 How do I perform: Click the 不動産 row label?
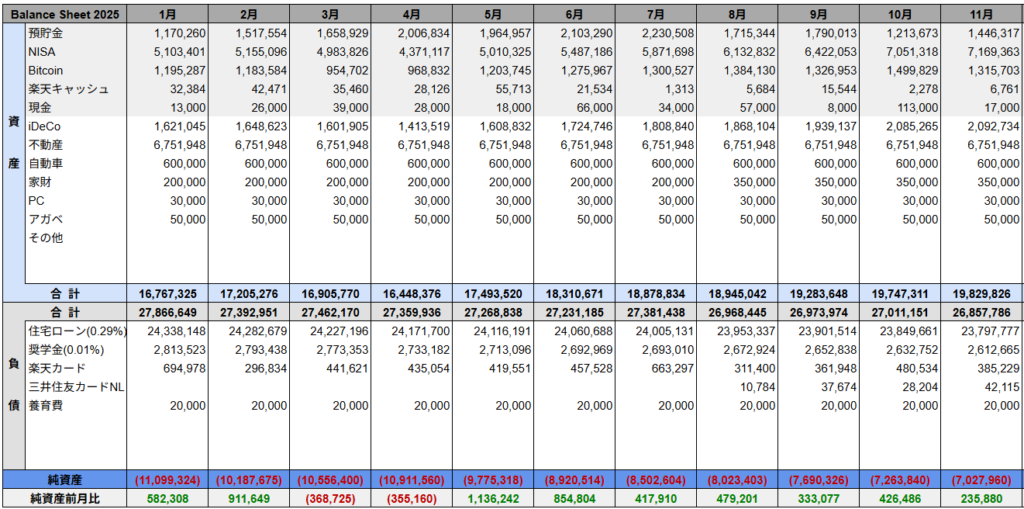point(44,145)
